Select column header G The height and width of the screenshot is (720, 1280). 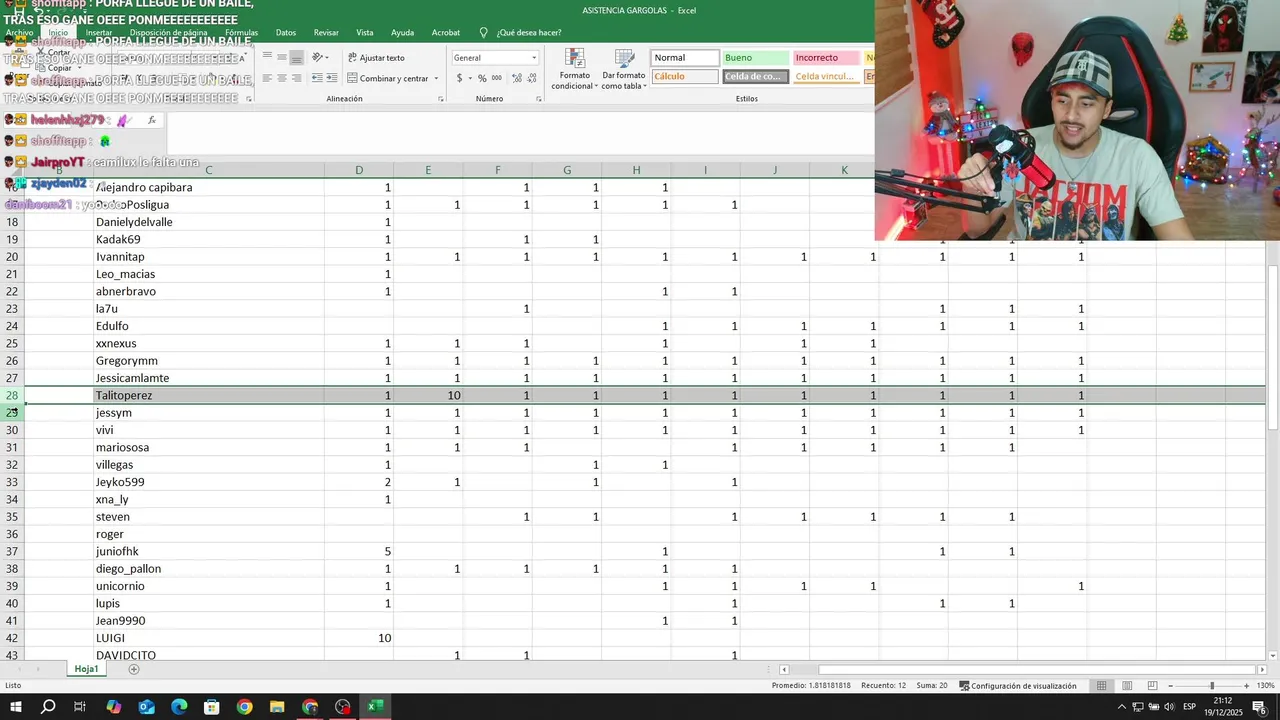[567, 170]
